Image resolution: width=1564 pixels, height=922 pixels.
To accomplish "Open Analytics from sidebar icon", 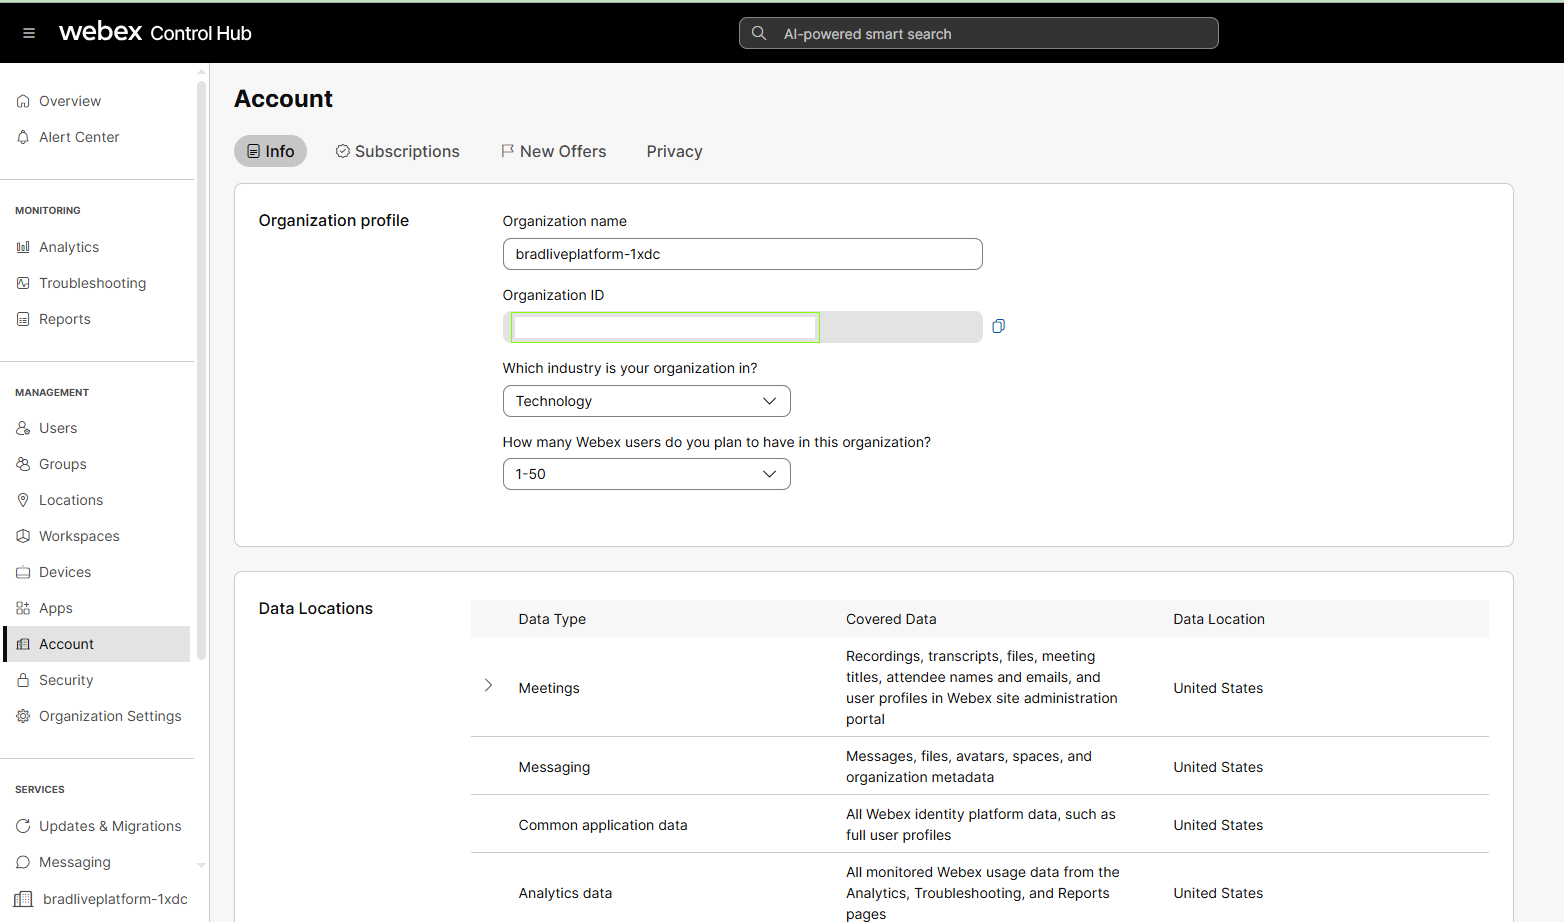I will pos(23,247).
